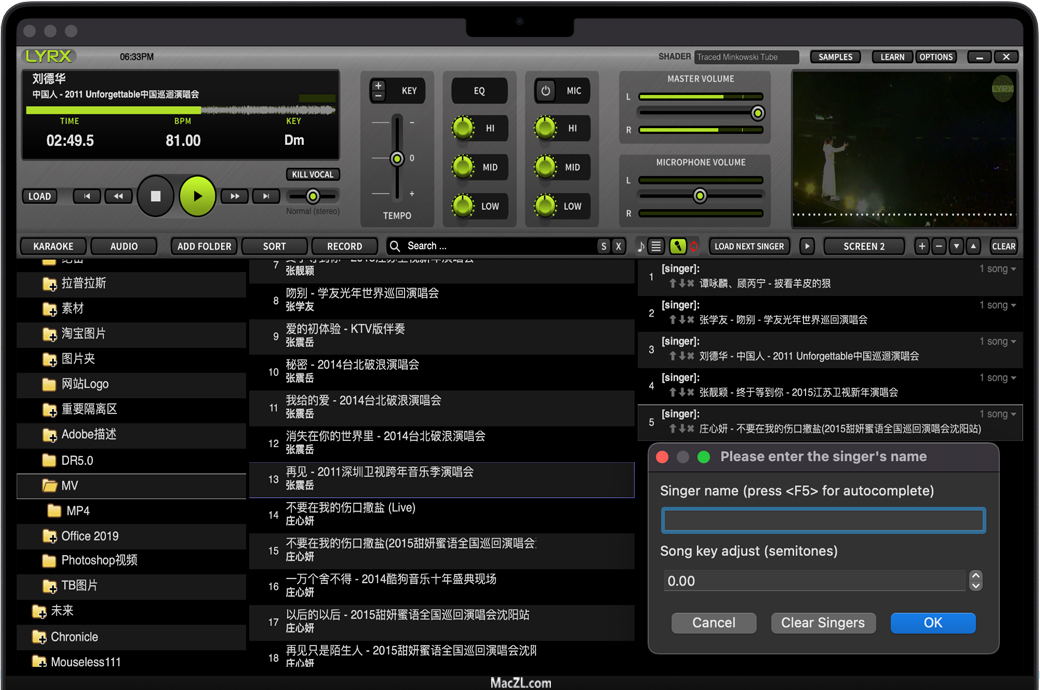This screenshot has width=1040, height=690.
Task: Click the green microphone icon in toolbar
Action: (677, 246)
